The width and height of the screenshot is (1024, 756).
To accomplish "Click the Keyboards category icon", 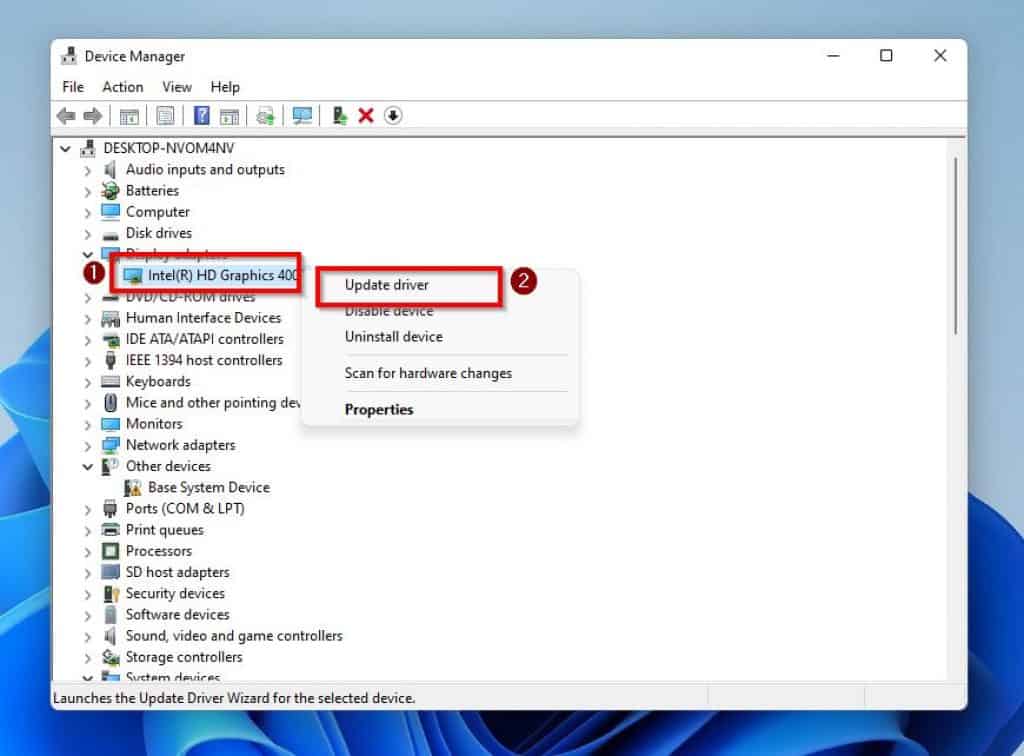I will 110,381.
